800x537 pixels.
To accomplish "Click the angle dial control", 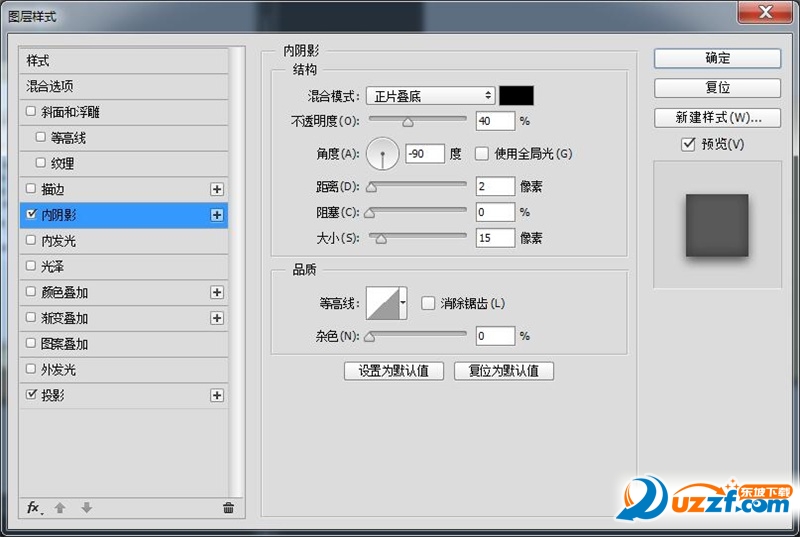I will [x=382, y=154].
